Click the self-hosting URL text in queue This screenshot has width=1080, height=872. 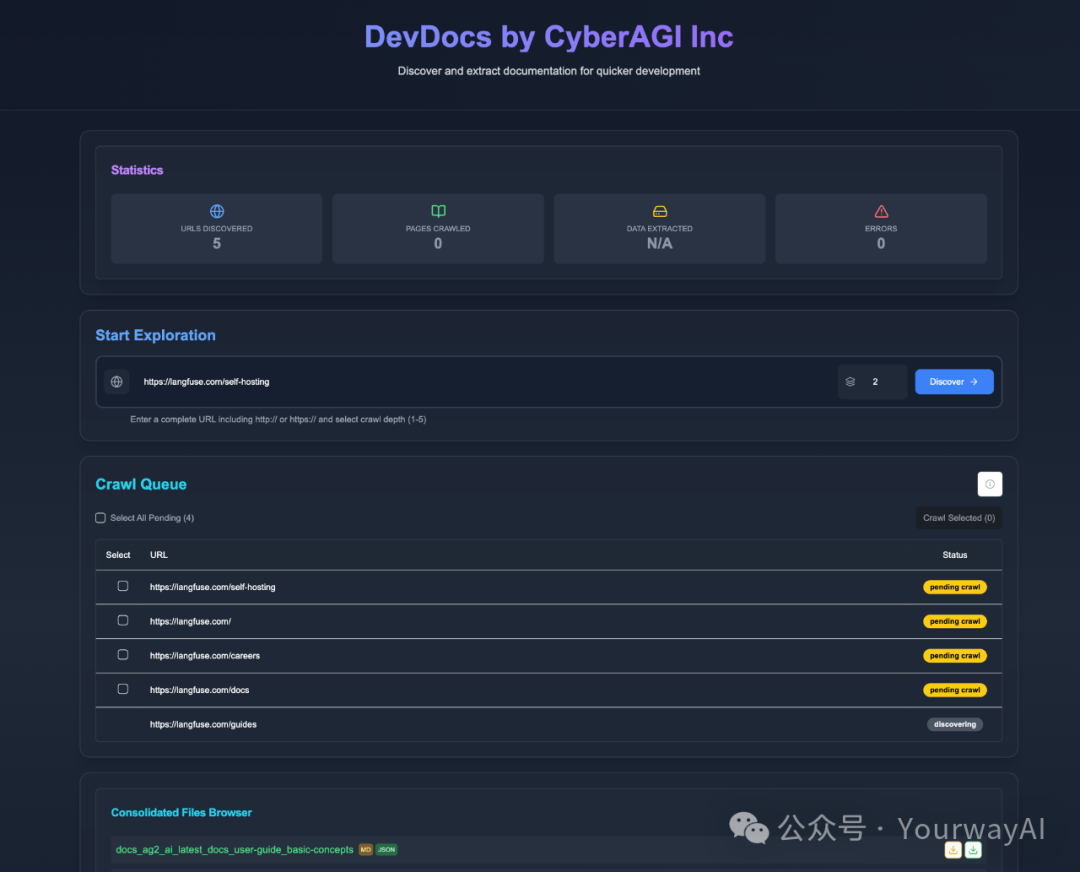point(212,587)
